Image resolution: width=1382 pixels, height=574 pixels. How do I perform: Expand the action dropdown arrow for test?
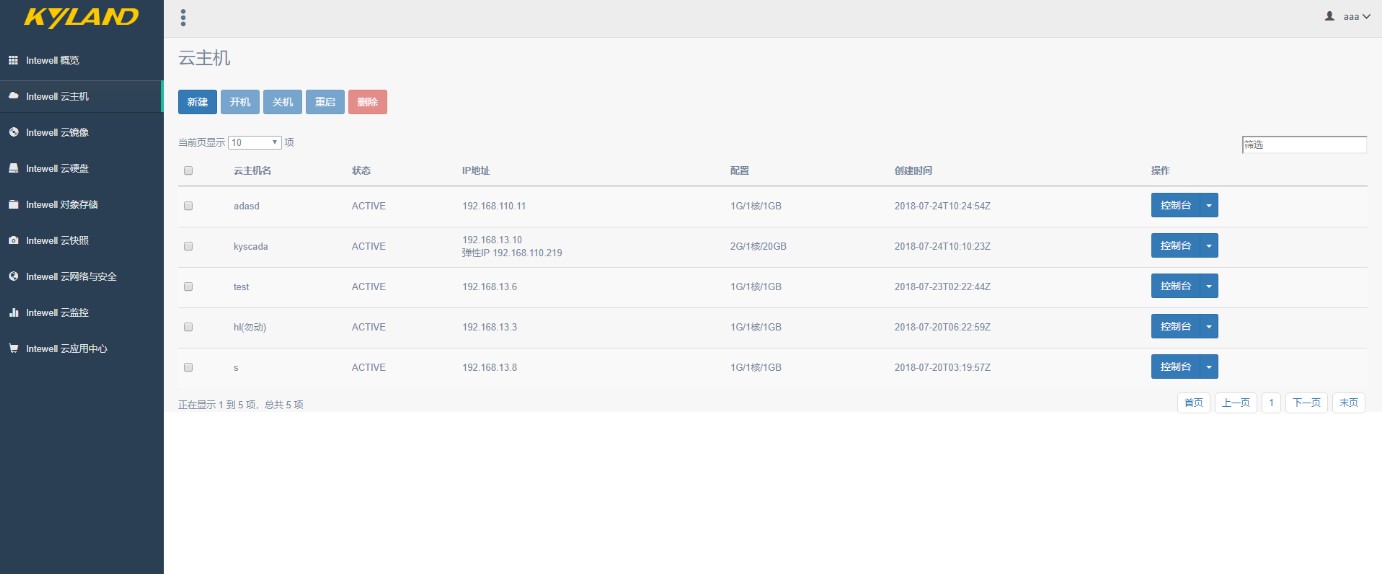(x=1209, y=287)
